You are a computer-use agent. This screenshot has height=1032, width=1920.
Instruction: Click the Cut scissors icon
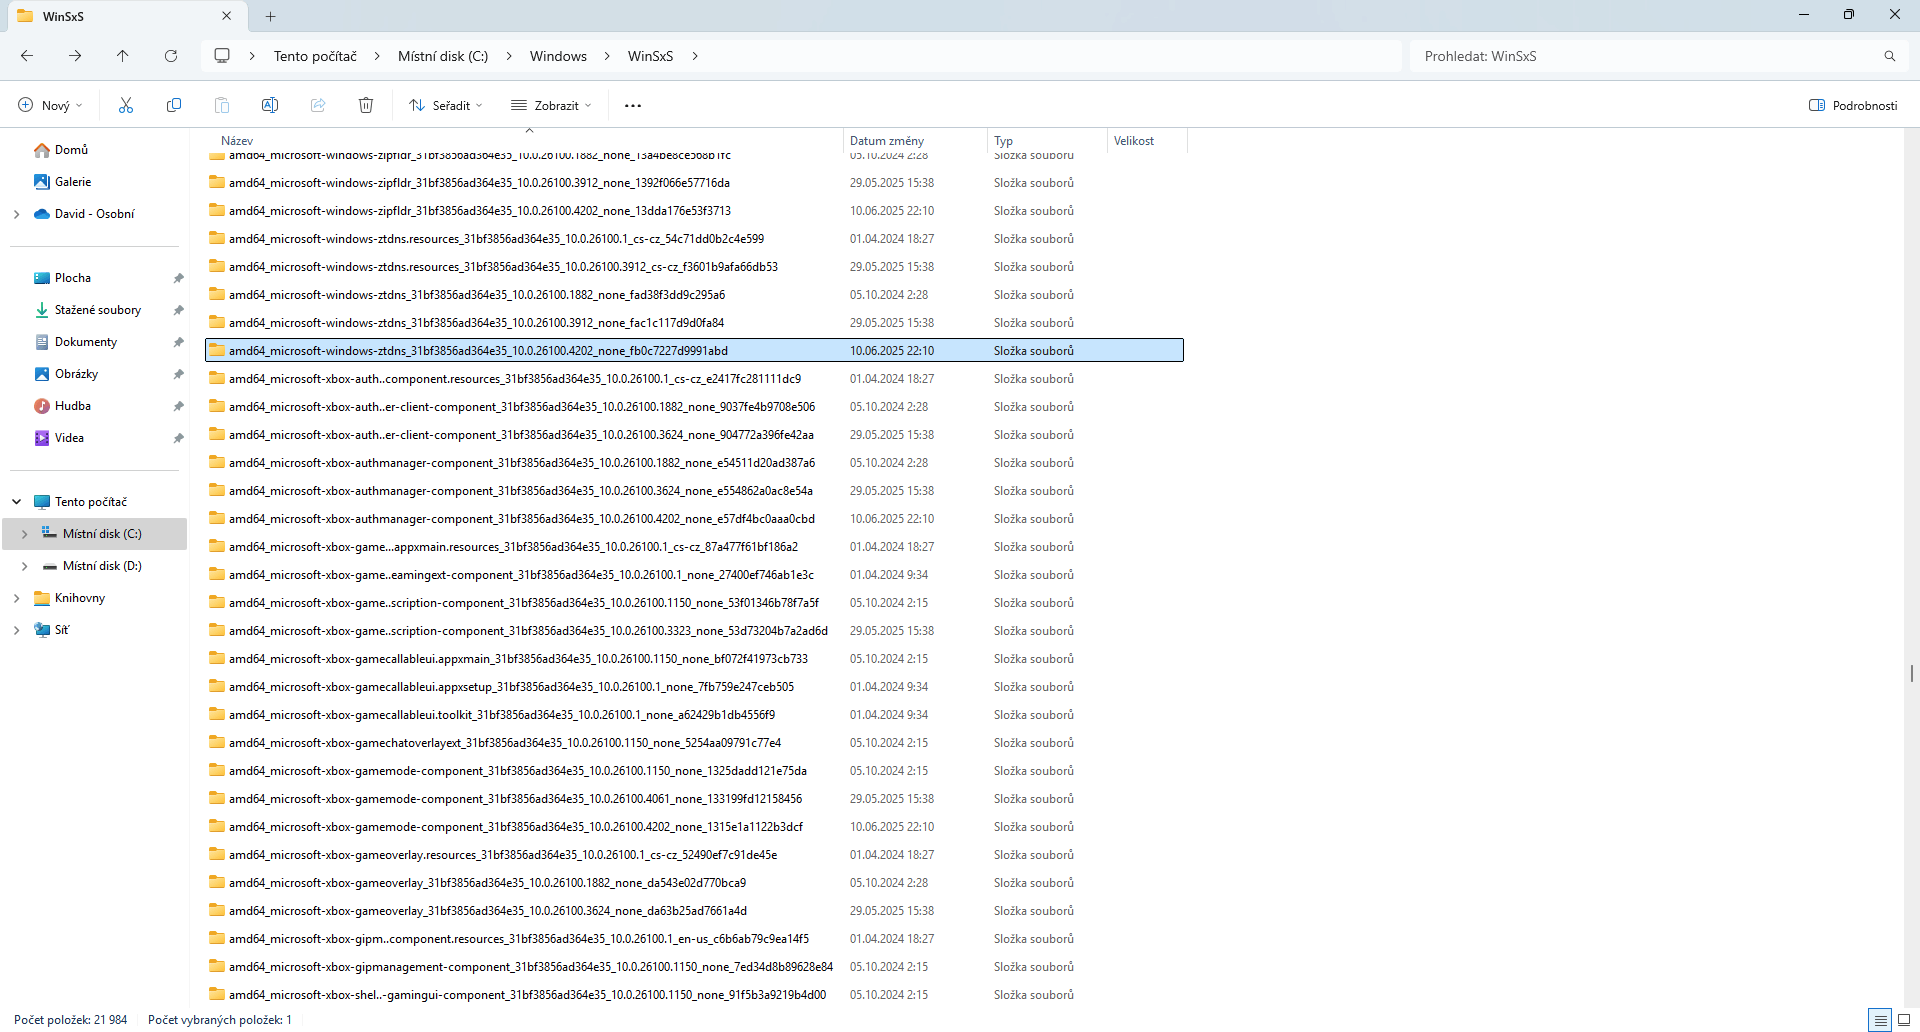(126, 105)
